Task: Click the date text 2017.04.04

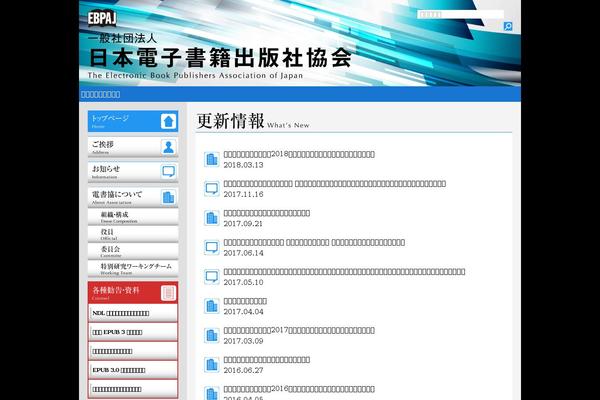Action: [243, 312]
